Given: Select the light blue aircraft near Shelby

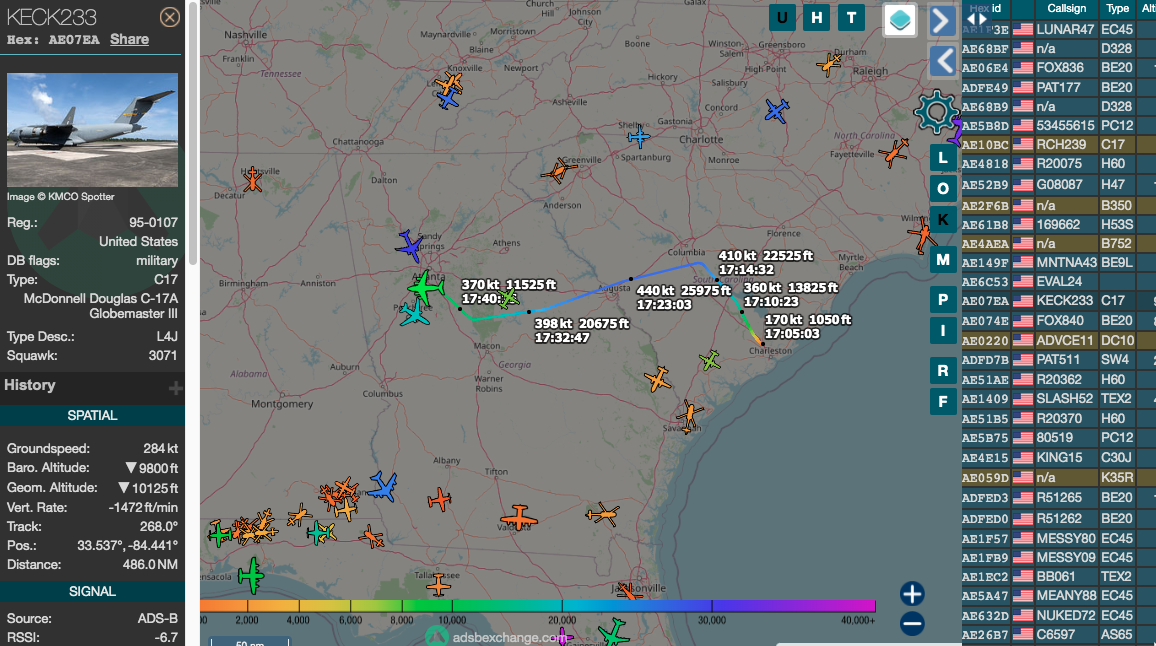Looking at the screenshot, I should click(x=638, y=136).
